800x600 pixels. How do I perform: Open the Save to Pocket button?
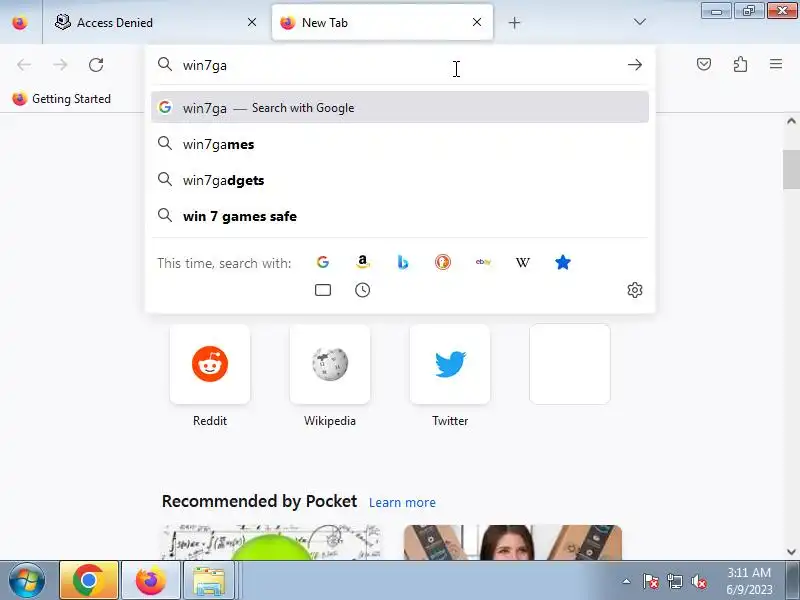704,64
